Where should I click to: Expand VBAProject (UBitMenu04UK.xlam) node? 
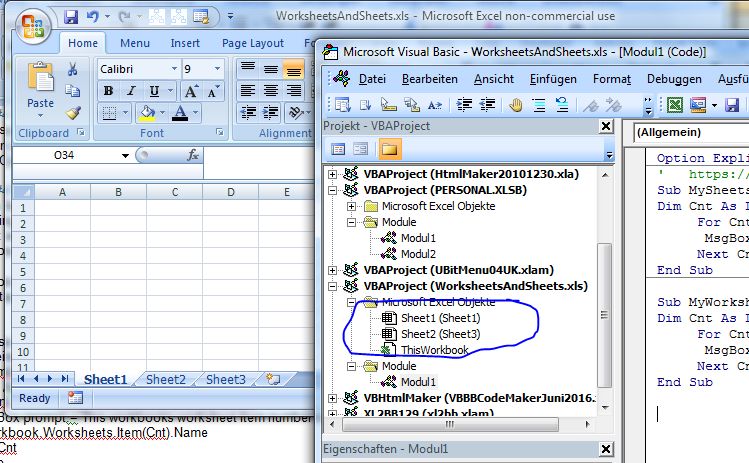[332, 270]
